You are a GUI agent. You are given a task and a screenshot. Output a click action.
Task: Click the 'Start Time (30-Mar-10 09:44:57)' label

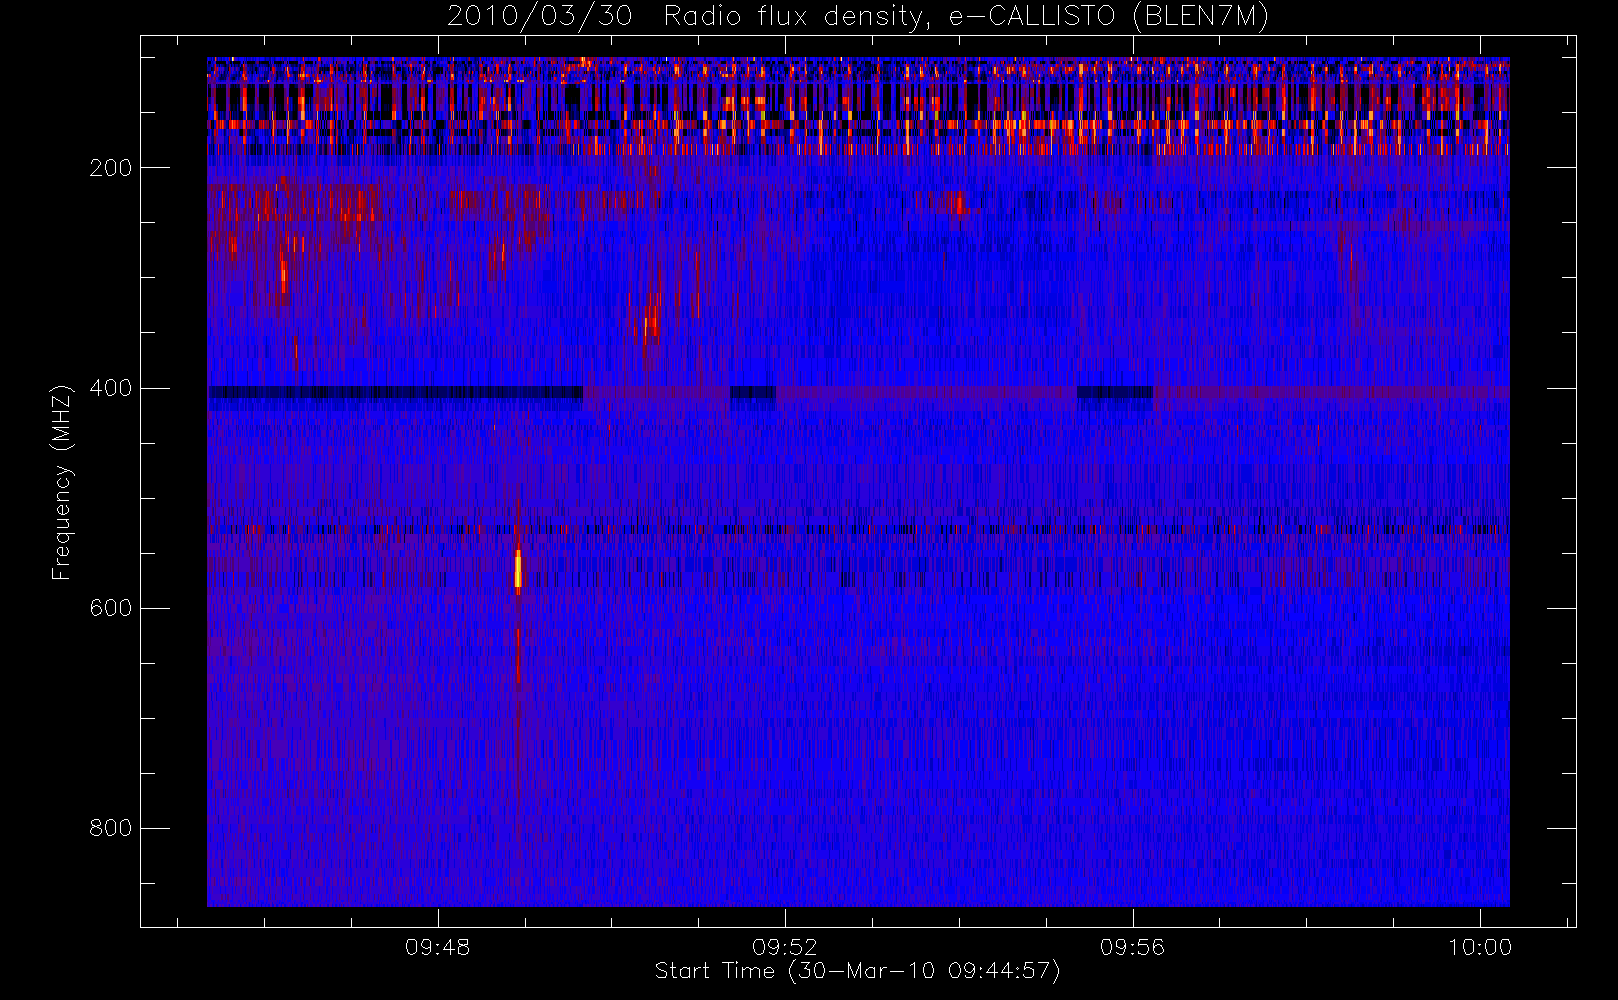click(857, 971)
